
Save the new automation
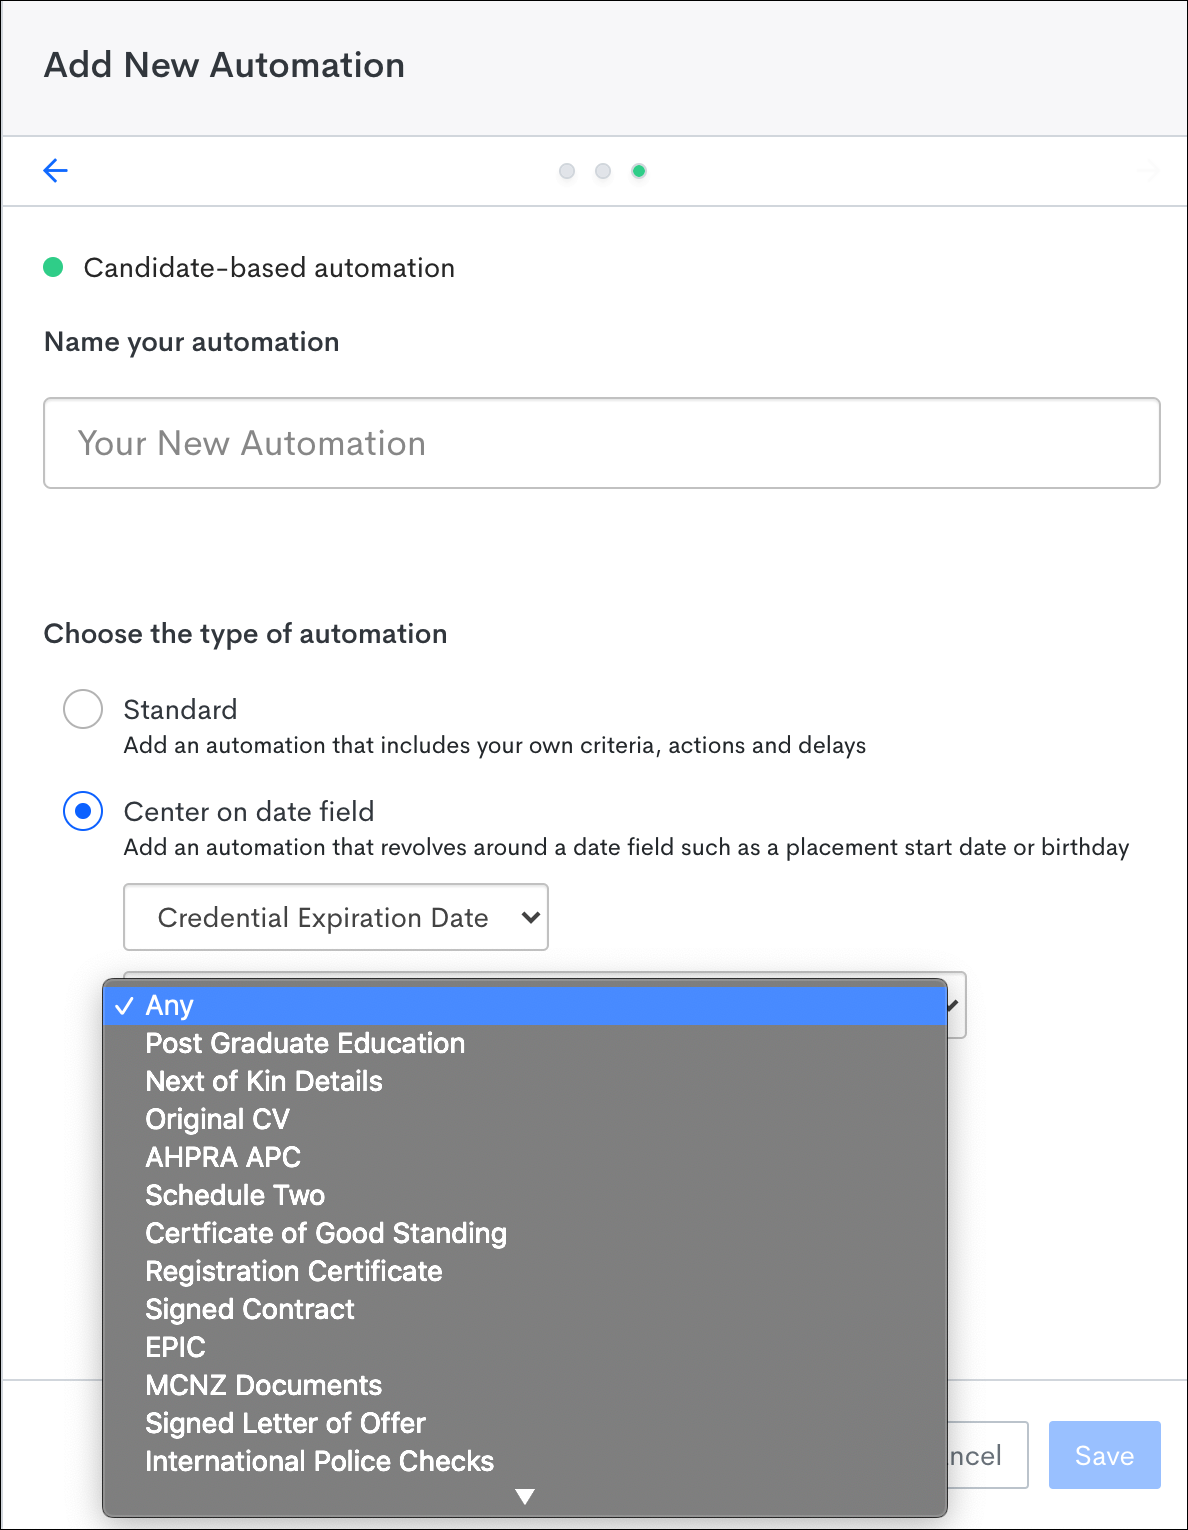1104,1455
